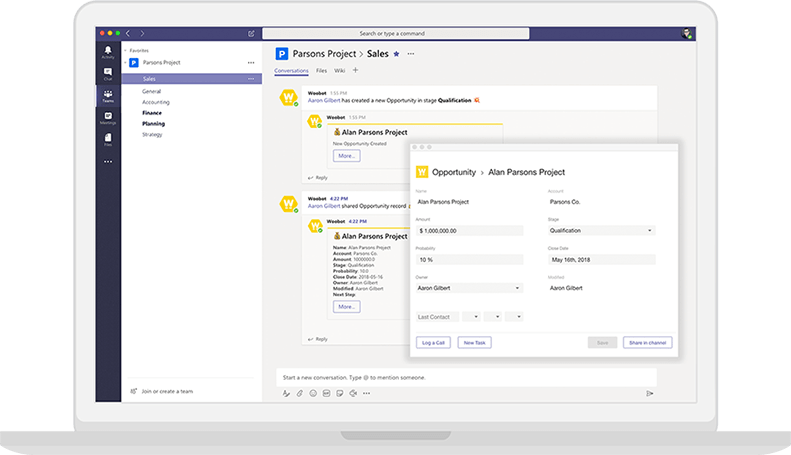The width and height of the screenshot is (791, 455).
Task: Collapse the Parsons Project team tree
Action: [x=126, y=63]
